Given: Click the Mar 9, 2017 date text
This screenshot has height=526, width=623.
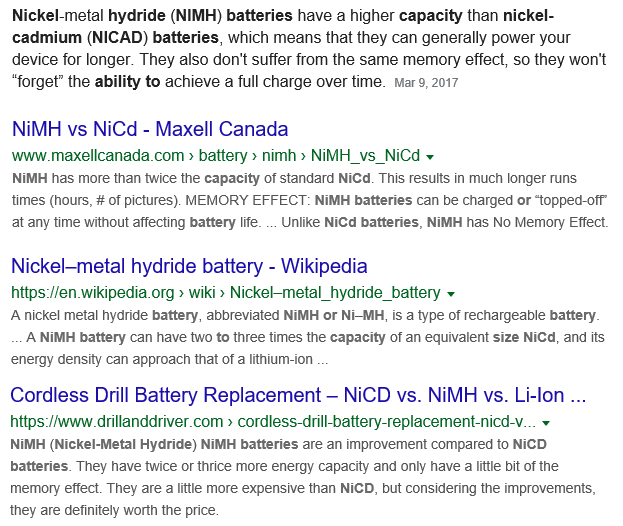Looking at the screenshot, I should (x=426, y=83).
